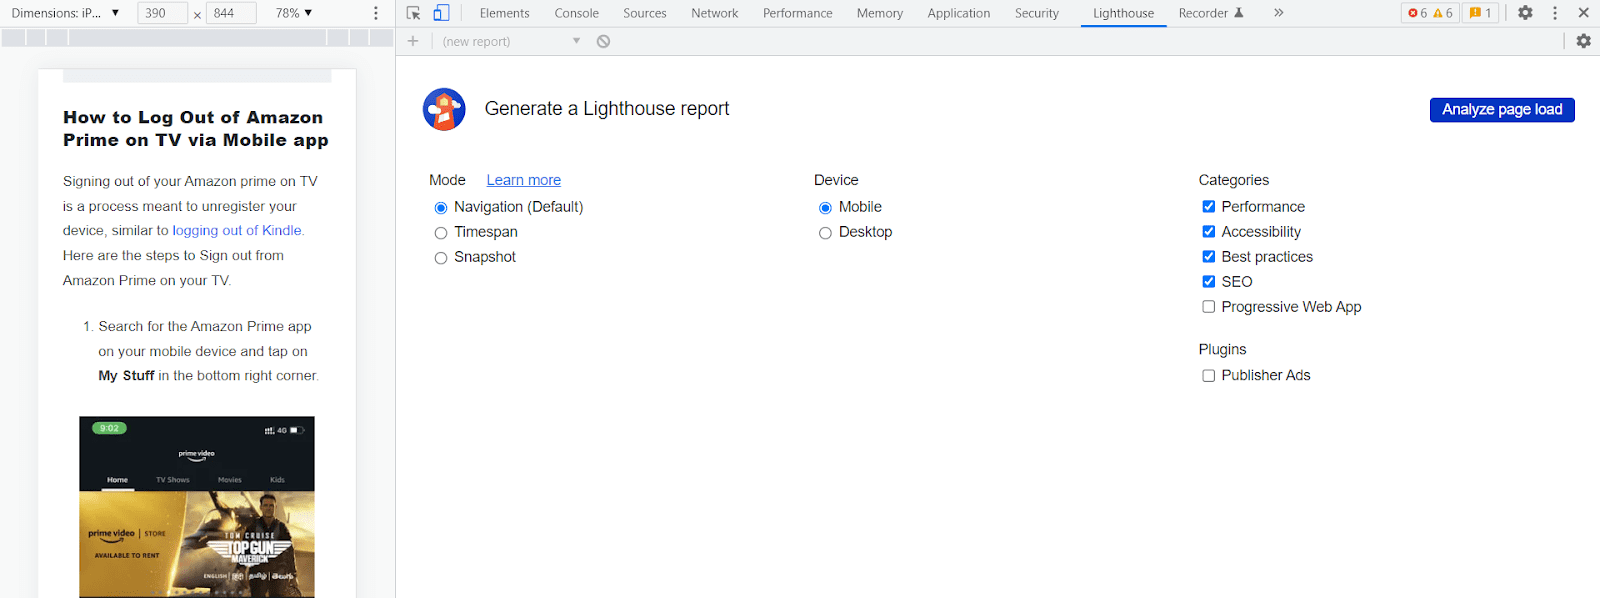Screen dimensions: 1600x598
Task: Click the viewport width field 390
Action: point(162,13)
